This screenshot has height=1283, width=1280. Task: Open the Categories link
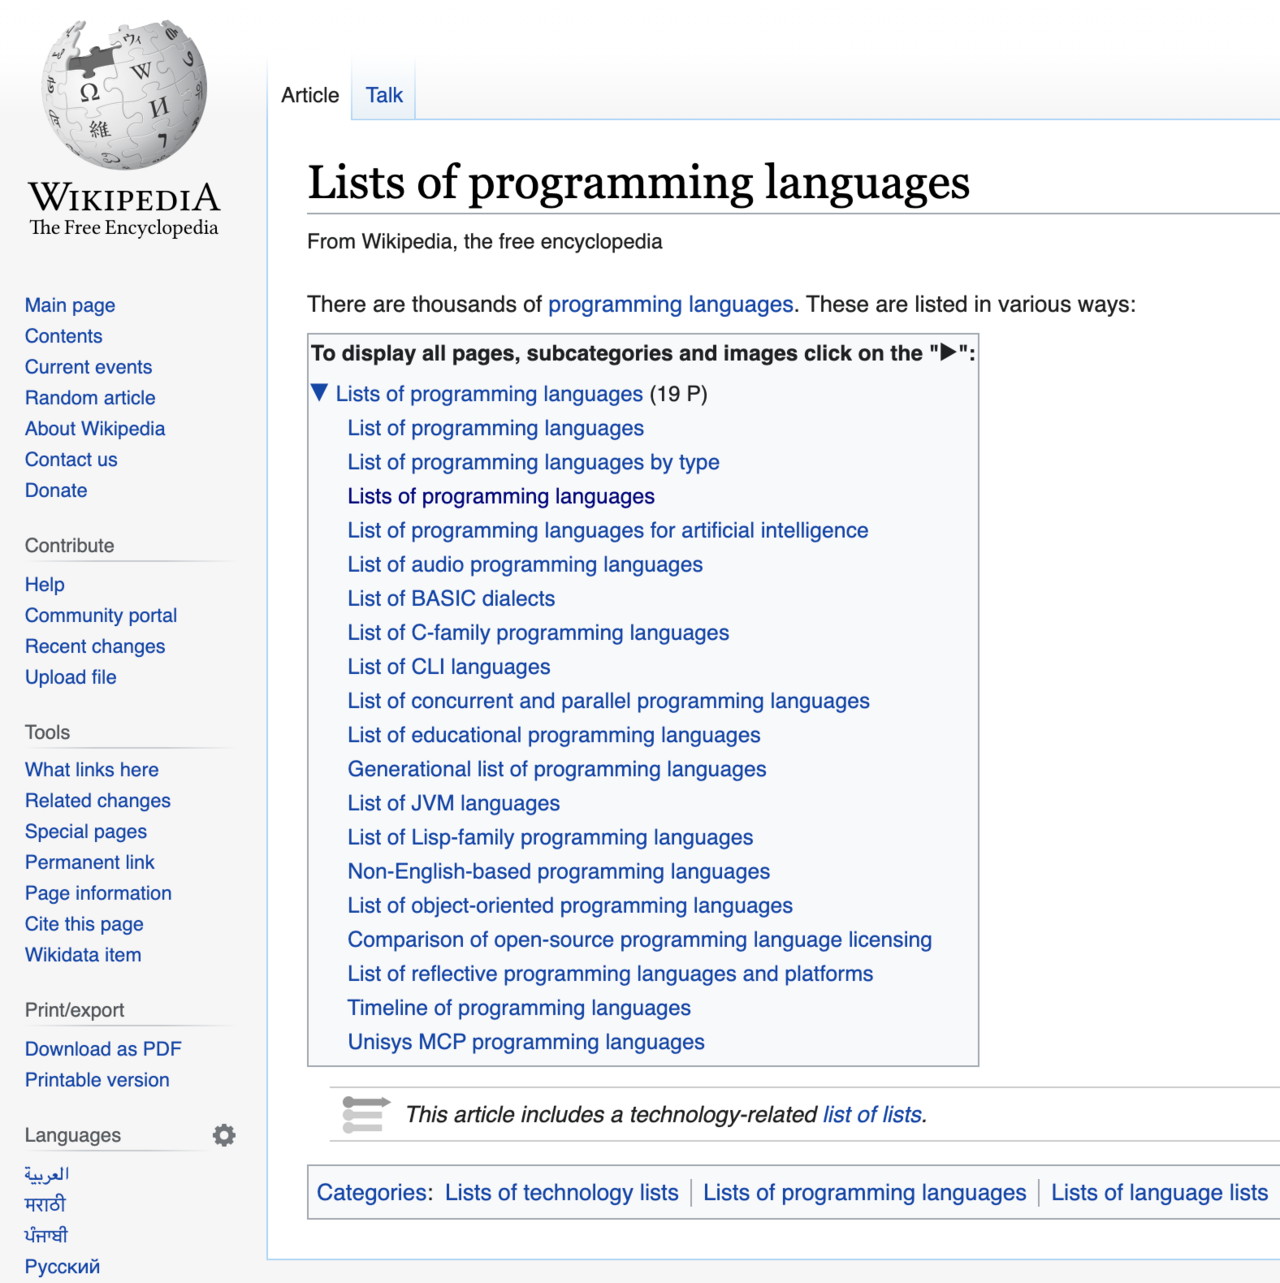373,1192
